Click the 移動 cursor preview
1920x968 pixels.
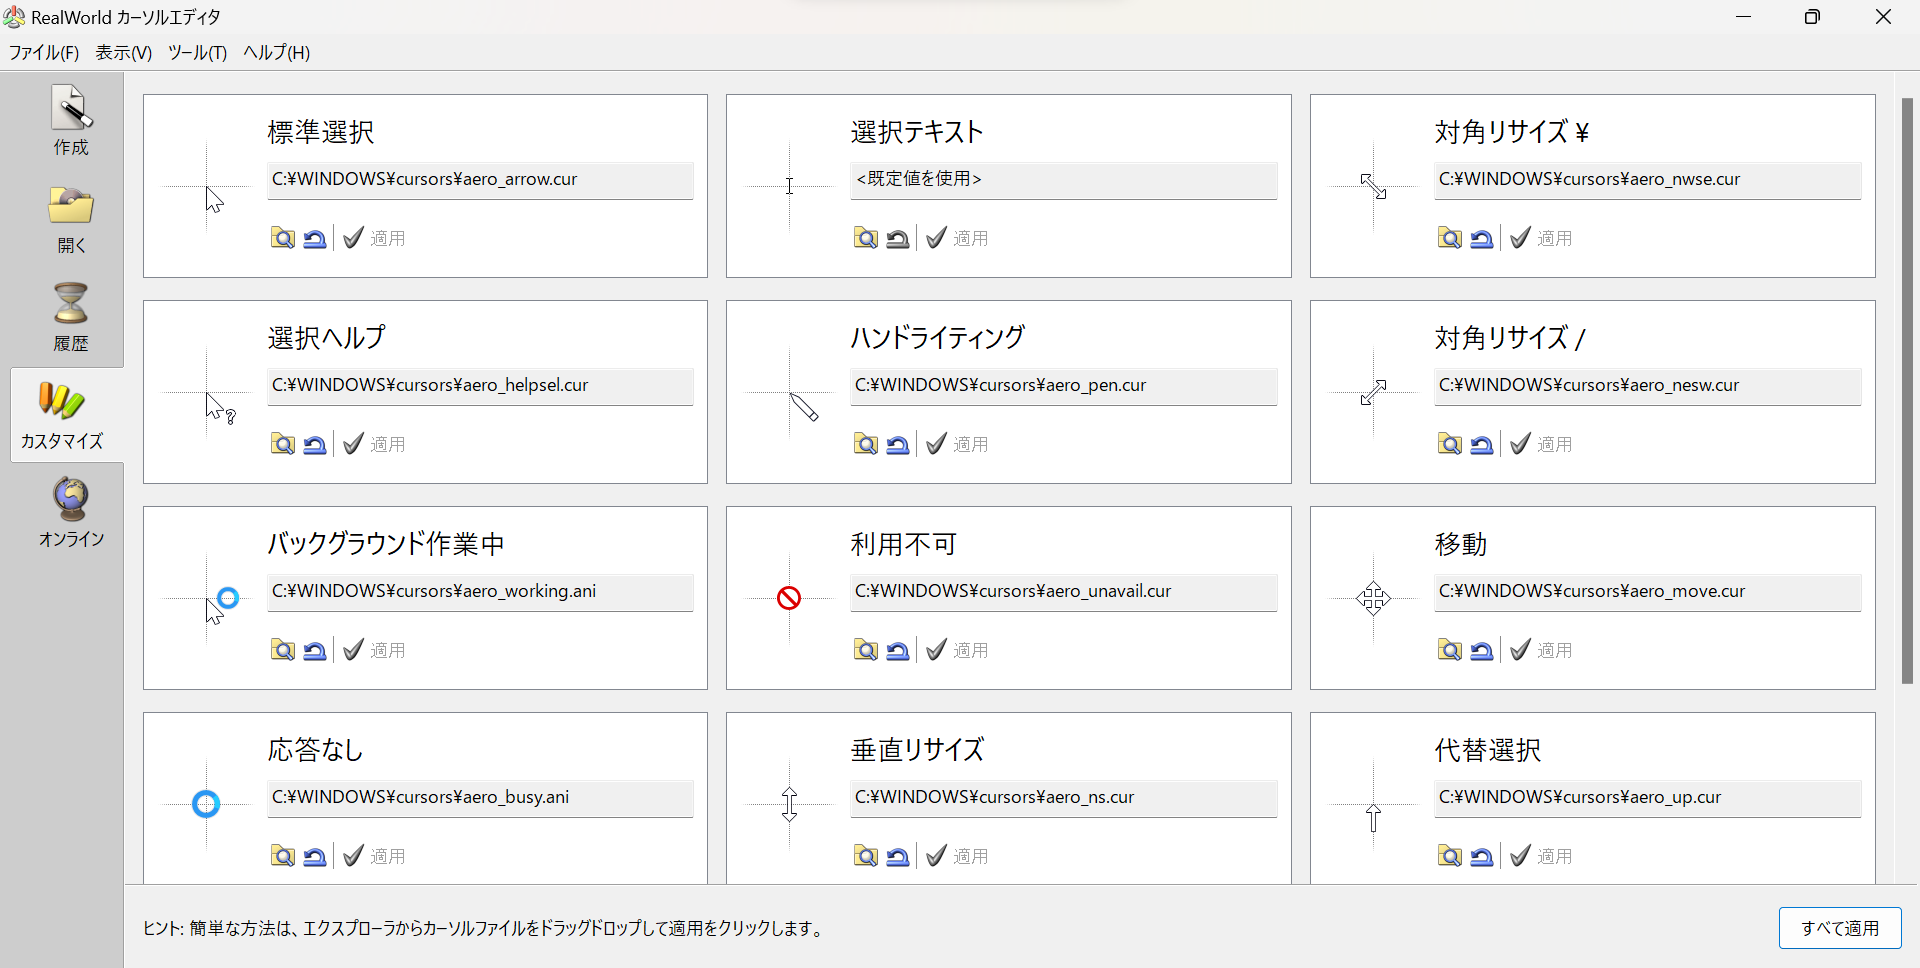point(1373,598)
